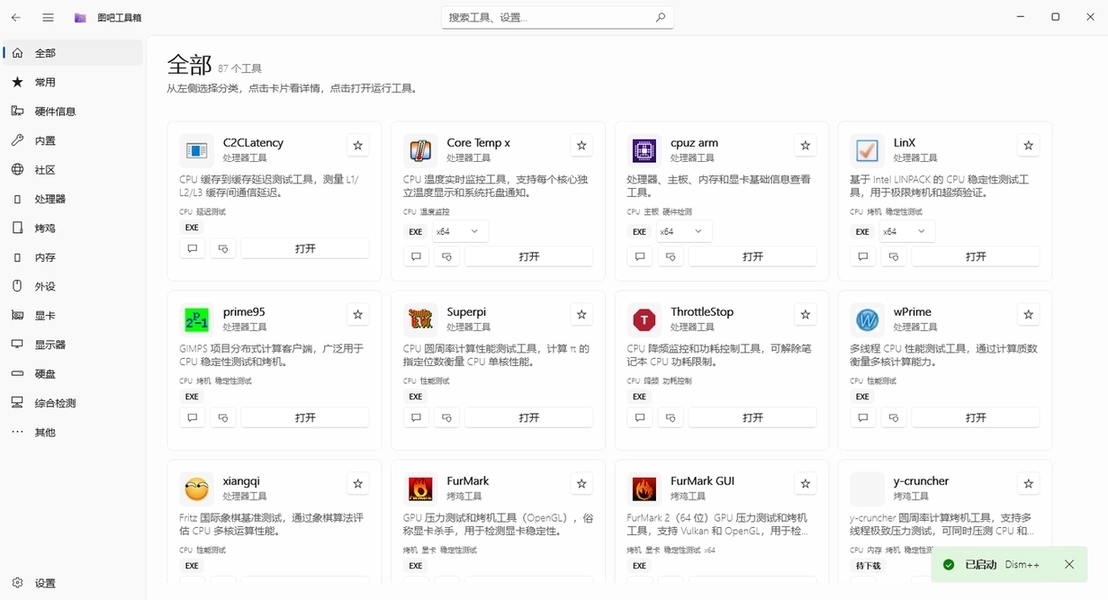Toggle the wPrime favorite star
Screen dimensions: 1108x600
coord(1028,314)
